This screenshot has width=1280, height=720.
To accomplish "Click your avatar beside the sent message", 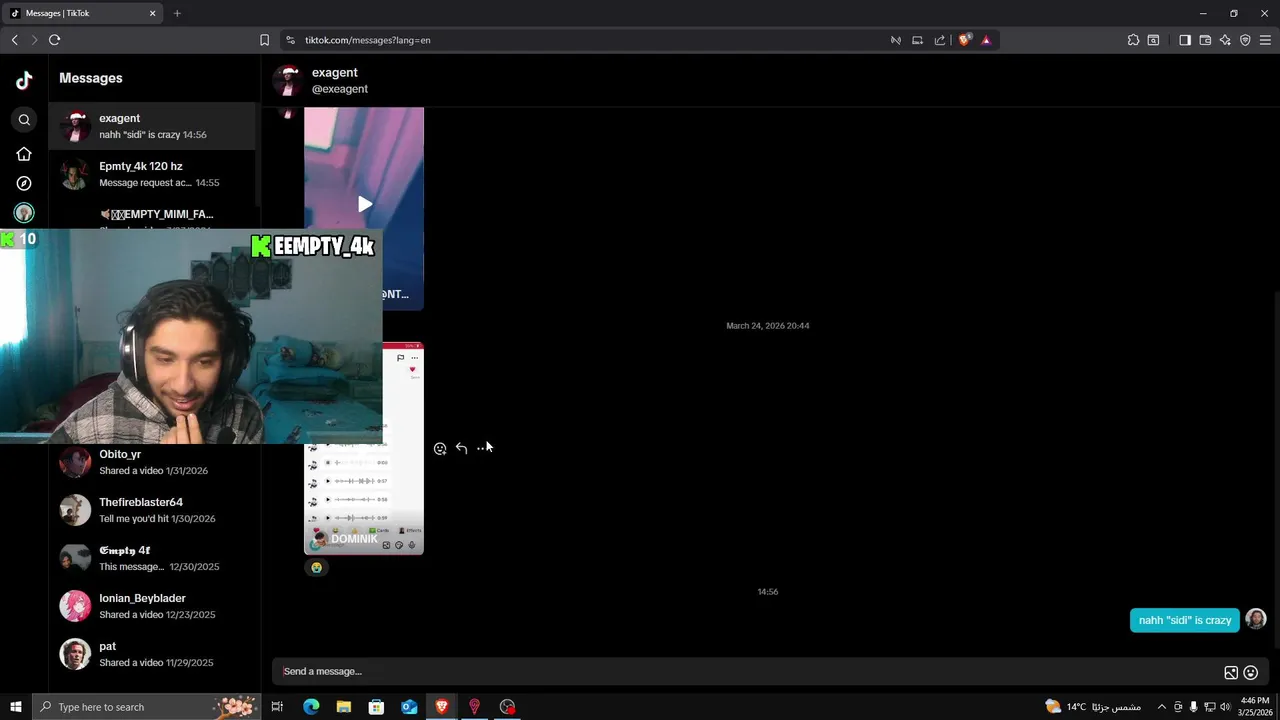I will 1256,619.
